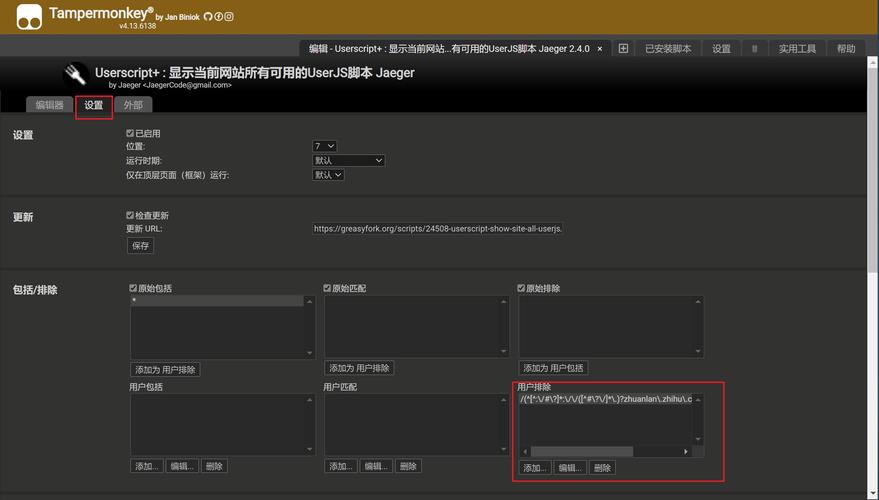
Task: Click down scroll arrow of 原始包括 list
Action: point(309,353)
